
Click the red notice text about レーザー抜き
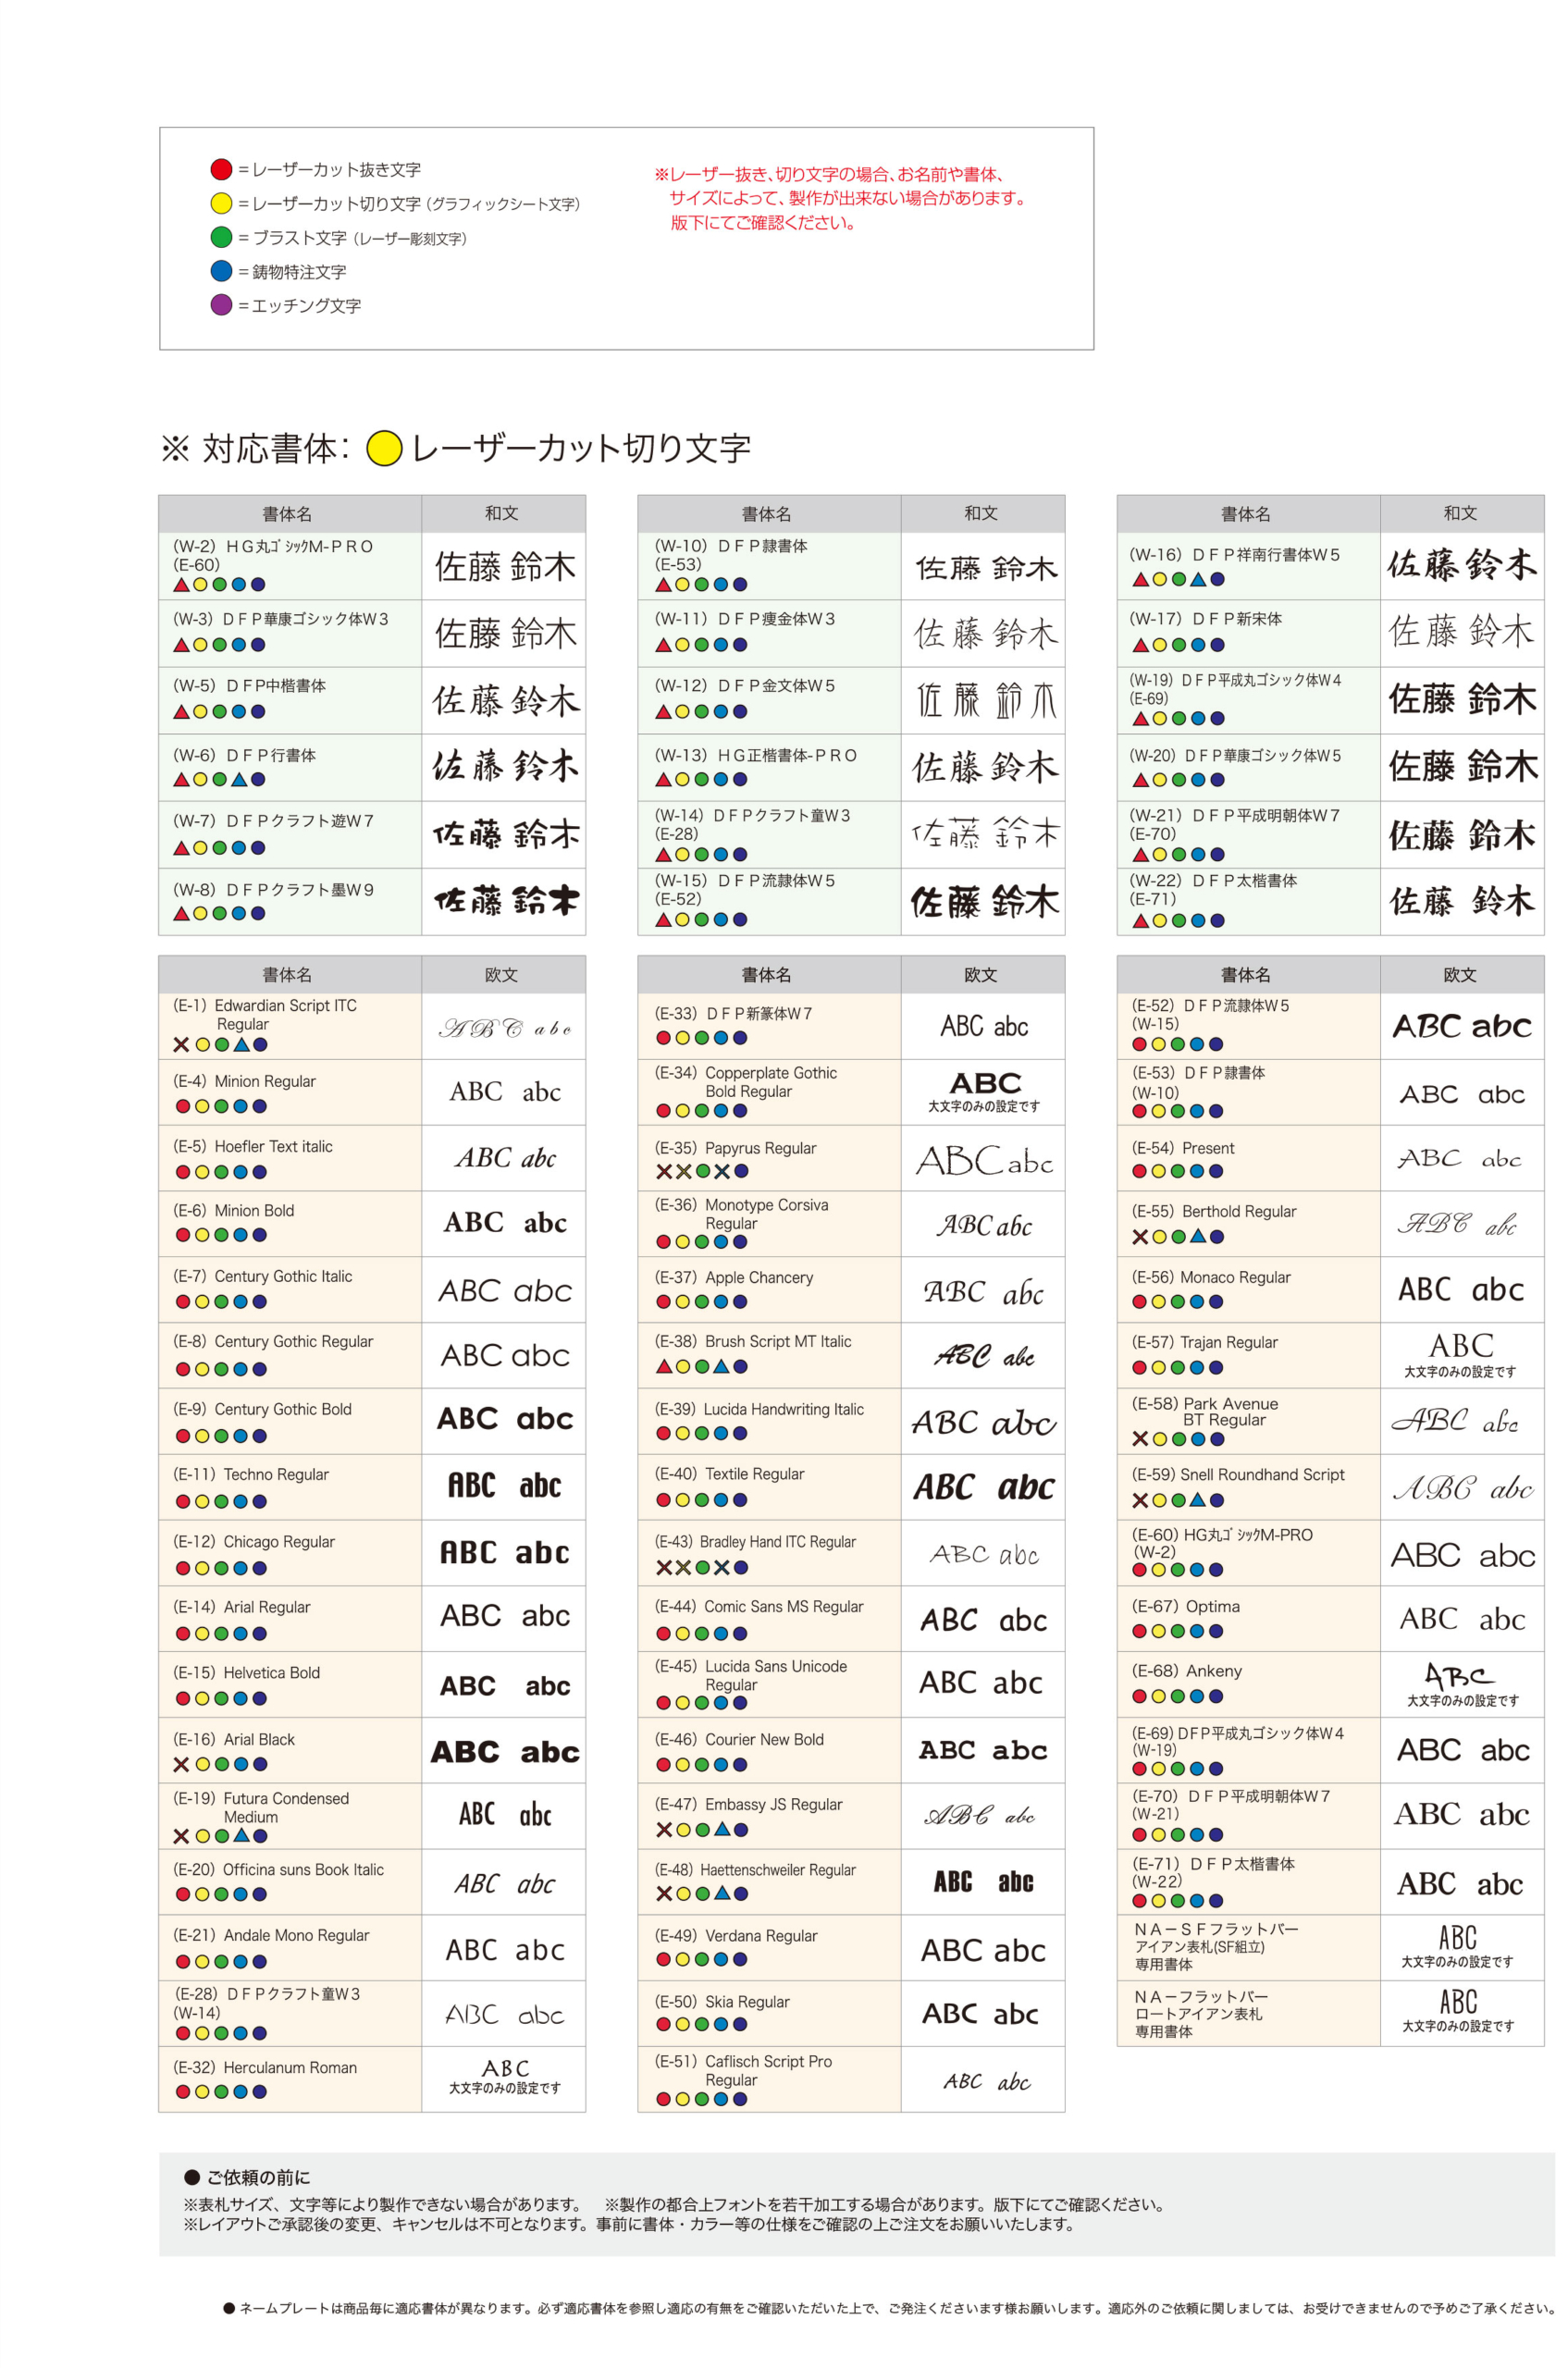pos(841,198)
